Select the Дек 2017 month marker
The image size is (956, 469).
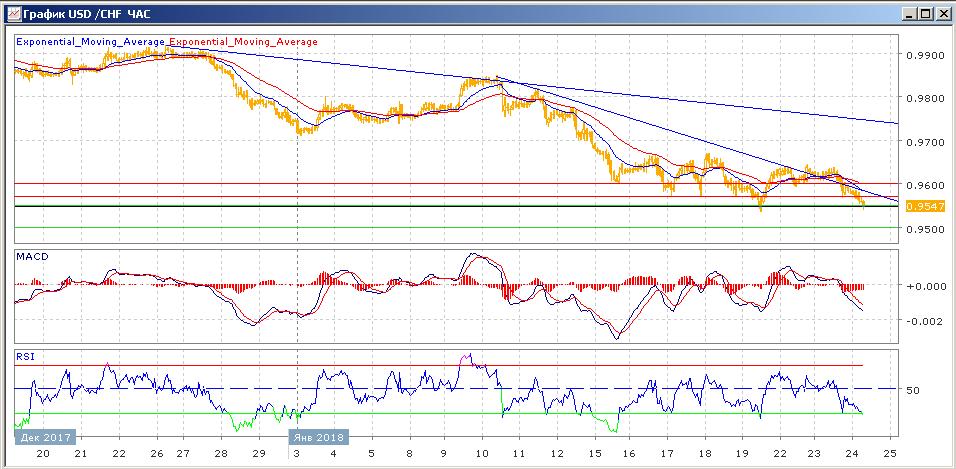45,437
